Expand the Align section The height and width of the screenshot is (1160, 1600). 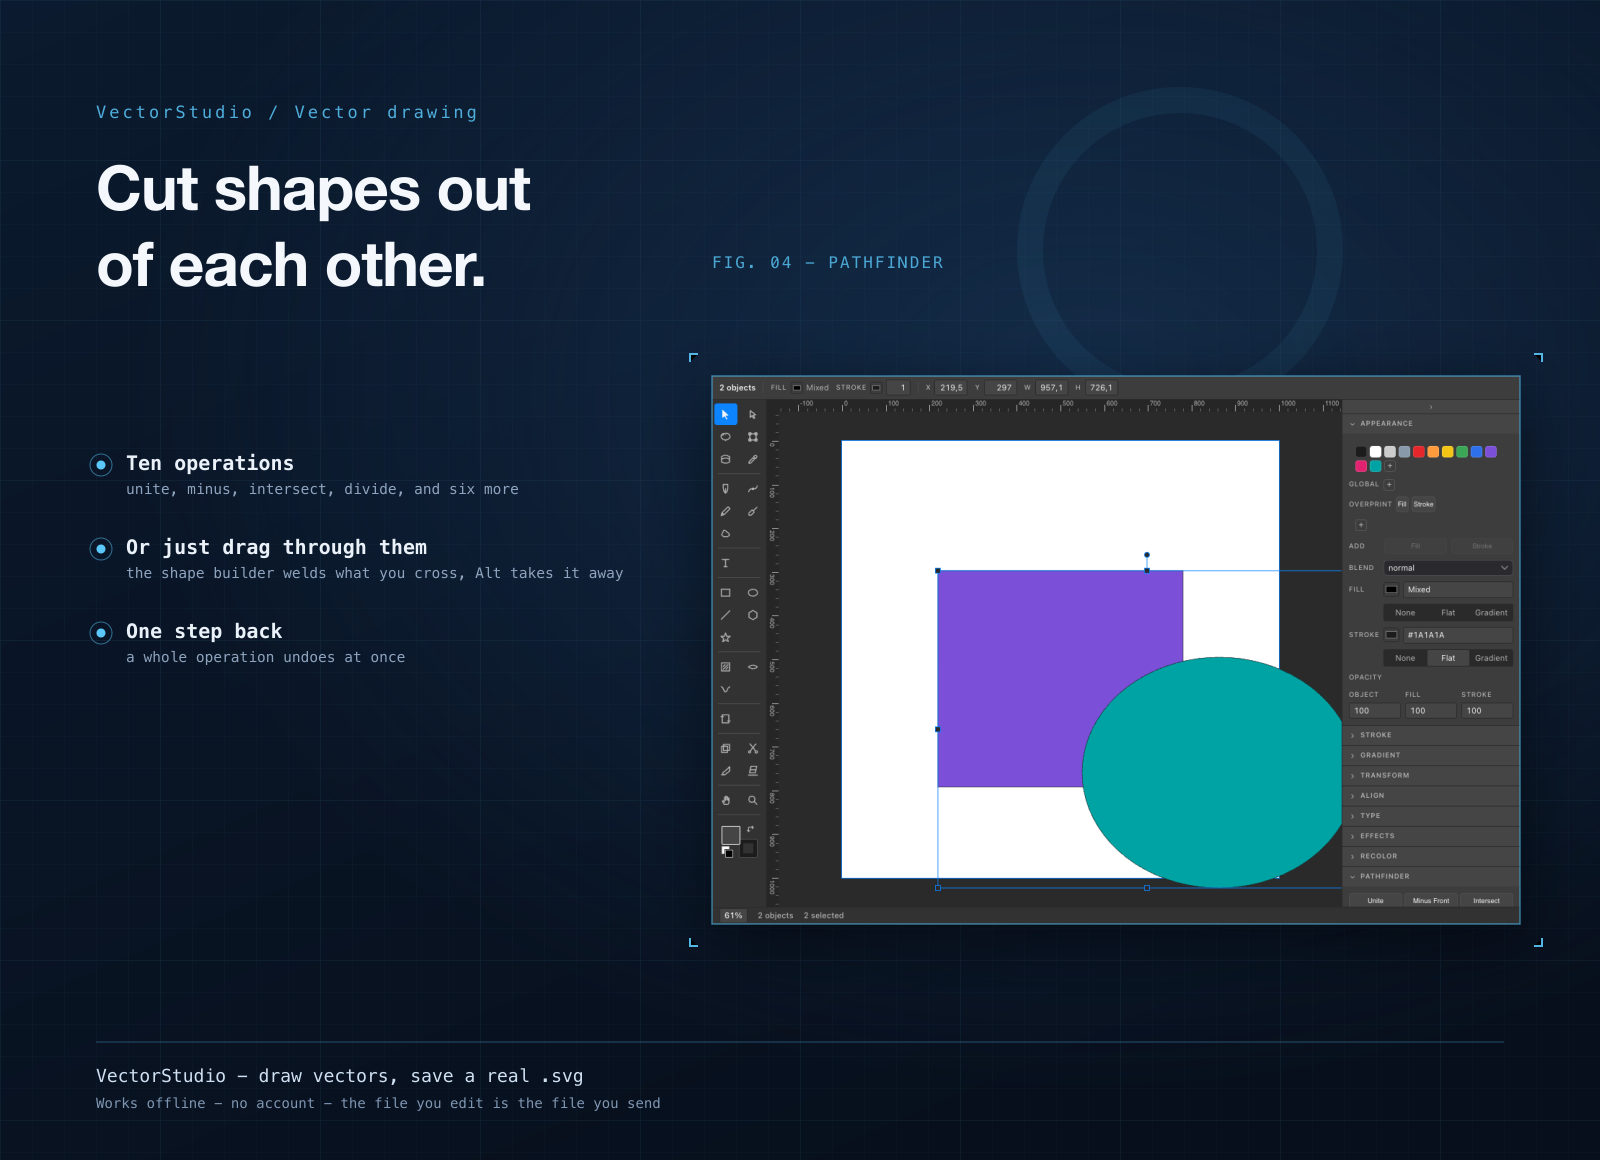(1431, 796)
